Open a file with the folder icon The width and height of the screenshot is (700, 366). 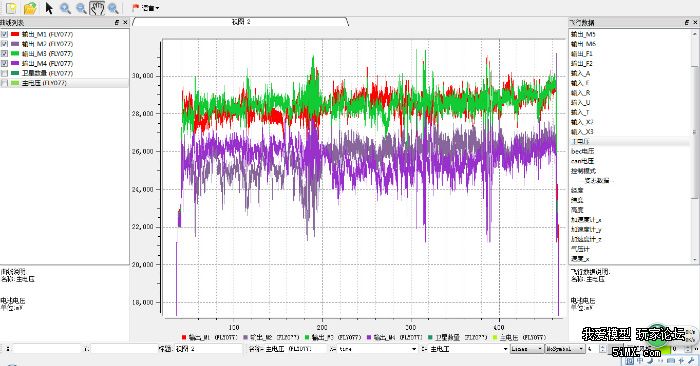30,8
